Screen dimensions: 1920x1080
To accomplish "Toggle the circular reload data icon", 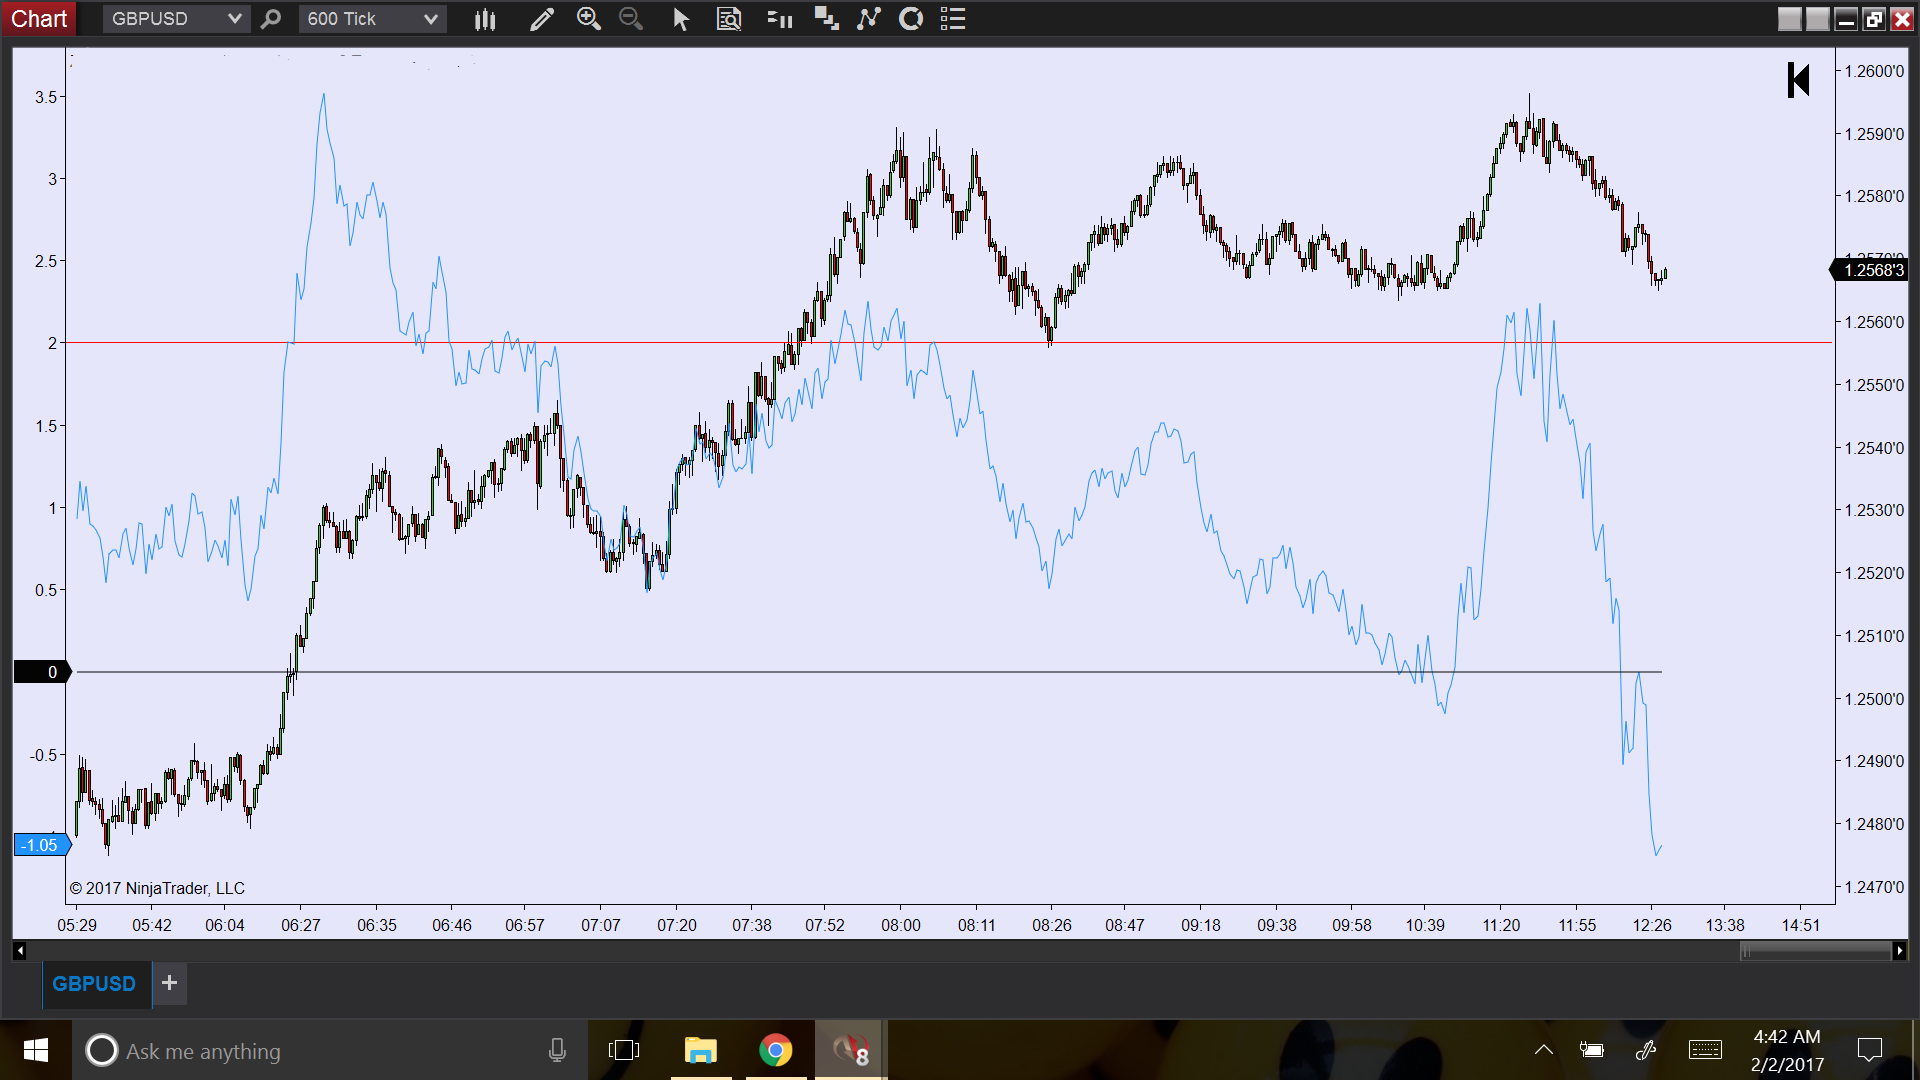I will point(911,19).
